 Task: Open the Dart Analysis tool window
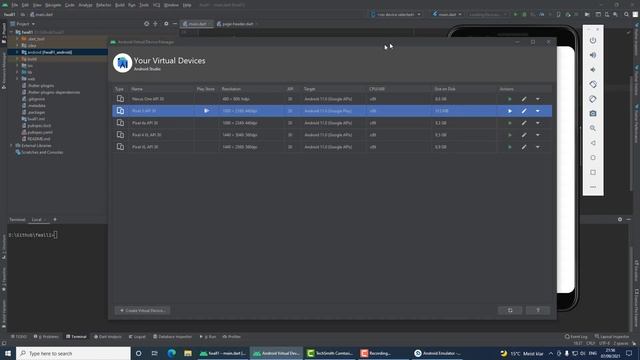click(x=108, y=337)
